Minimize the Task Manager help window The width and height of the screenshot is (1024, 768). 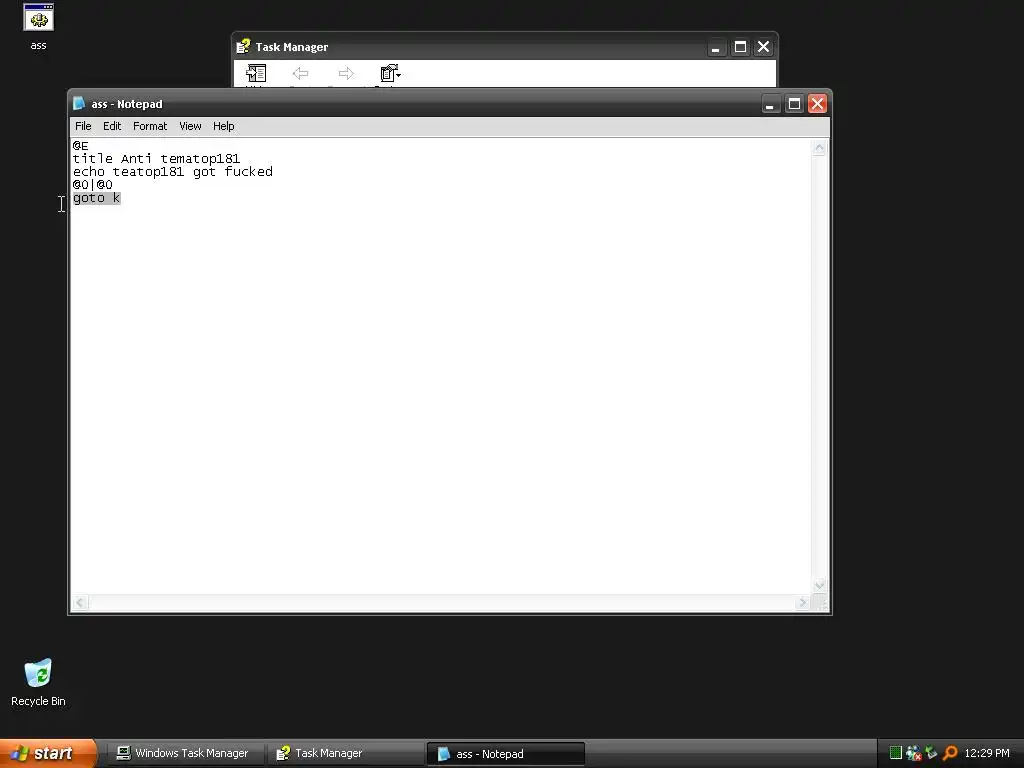[716, 47]
